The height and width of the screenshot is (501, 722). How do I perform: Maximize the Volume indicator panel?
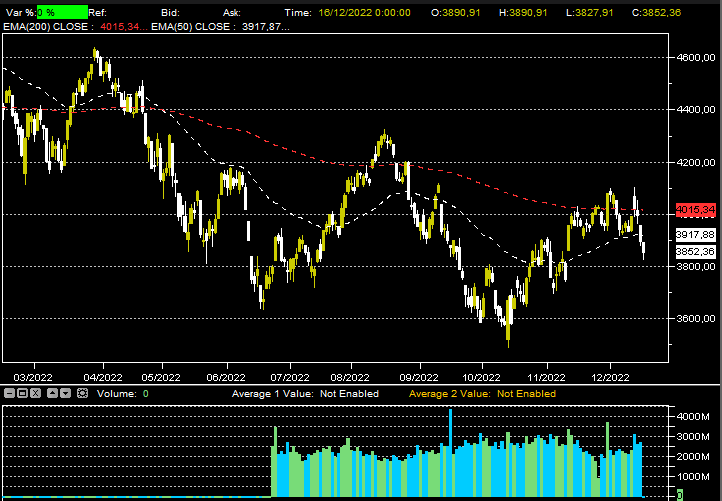pyautogui.click(x=23, y=394)
